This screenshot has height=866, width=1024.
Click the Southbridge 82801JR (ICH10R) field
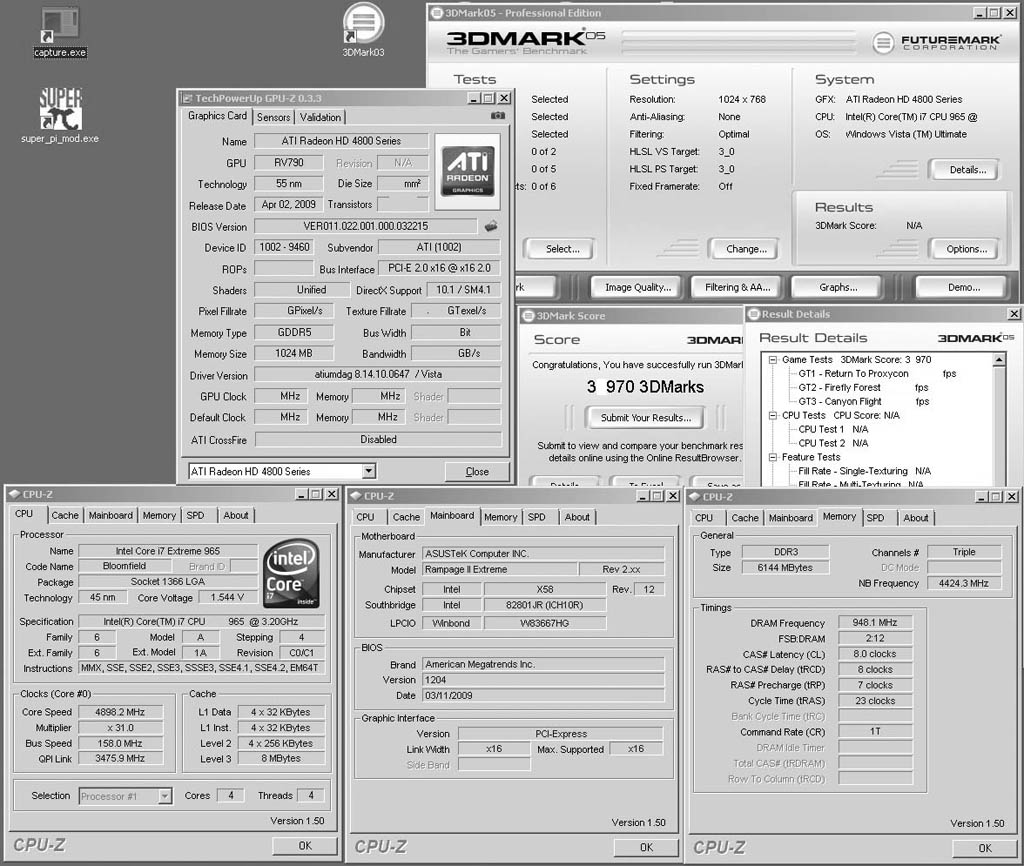[x=545, y=605]
